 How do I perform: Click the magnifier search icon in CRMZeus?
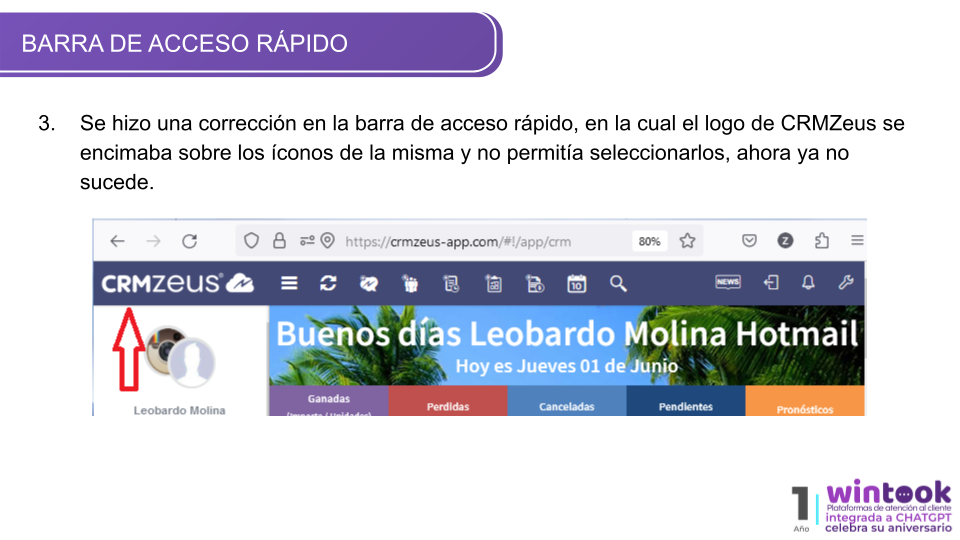(618, 283)
